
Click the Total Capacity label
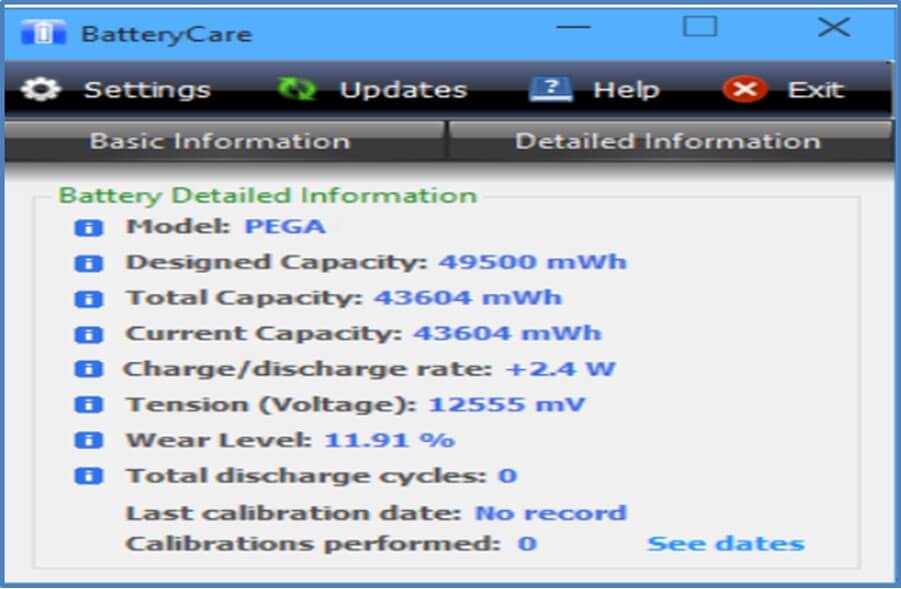(x=244, y=298)
